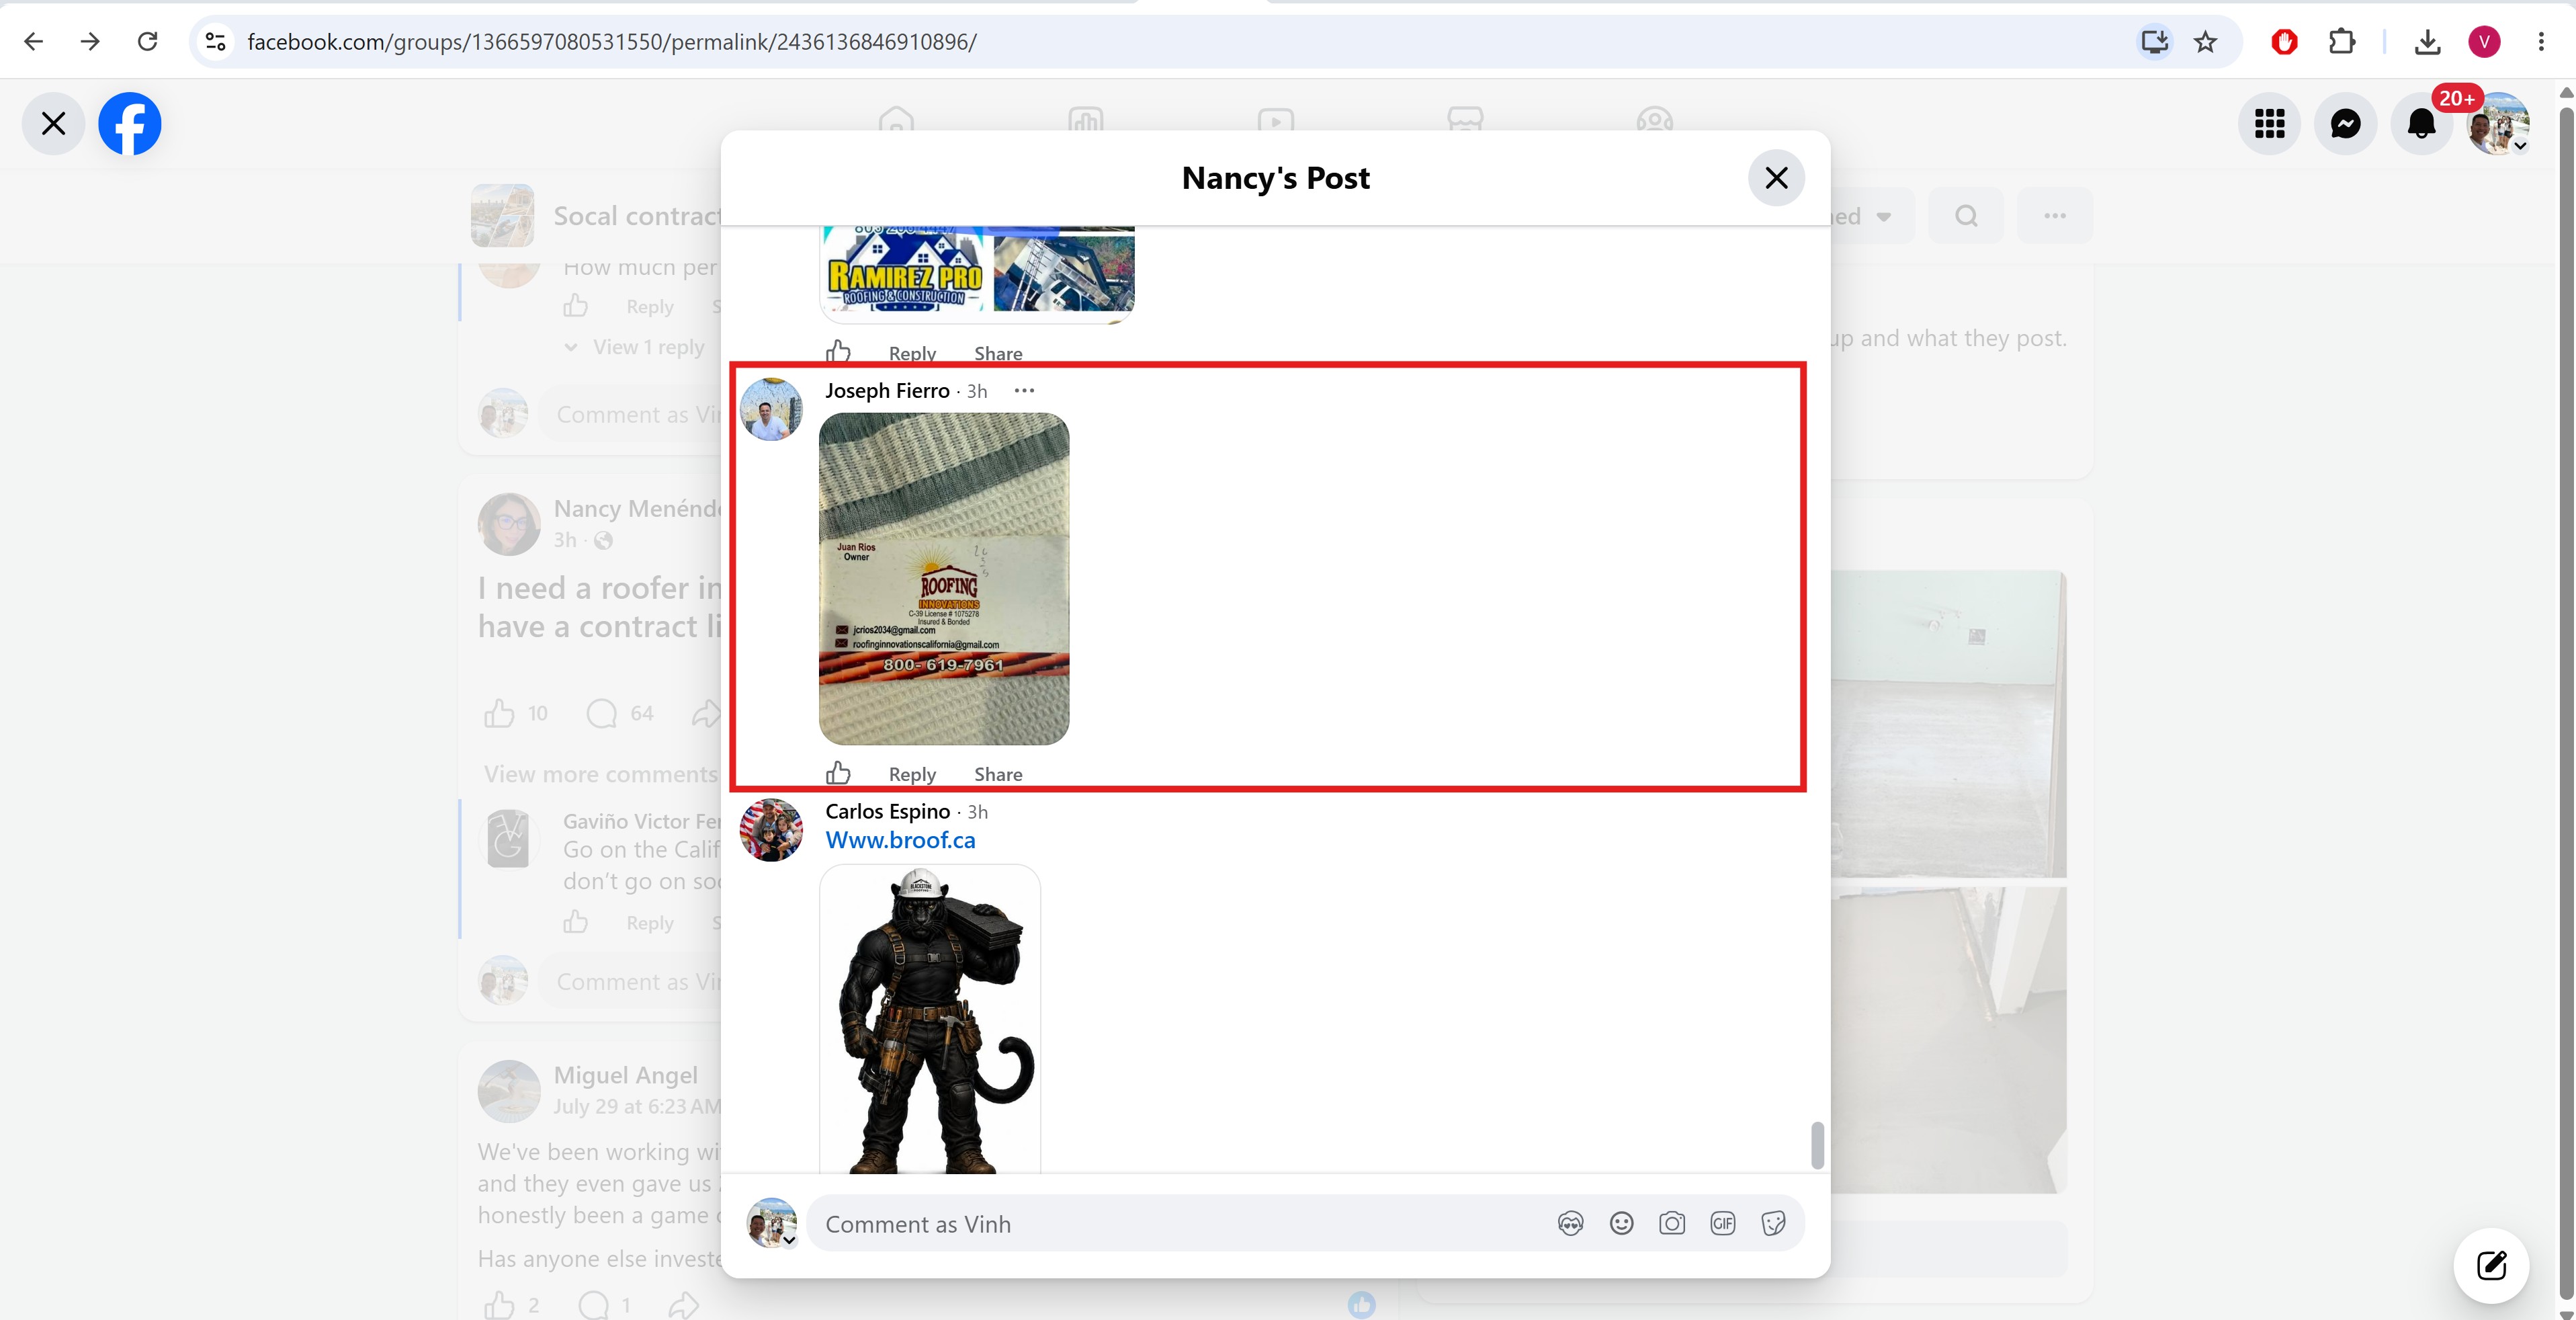The image size is (2576, 1320).
Task: Bookmark this page with the star icon
Action: click(x=2205, y=42)
